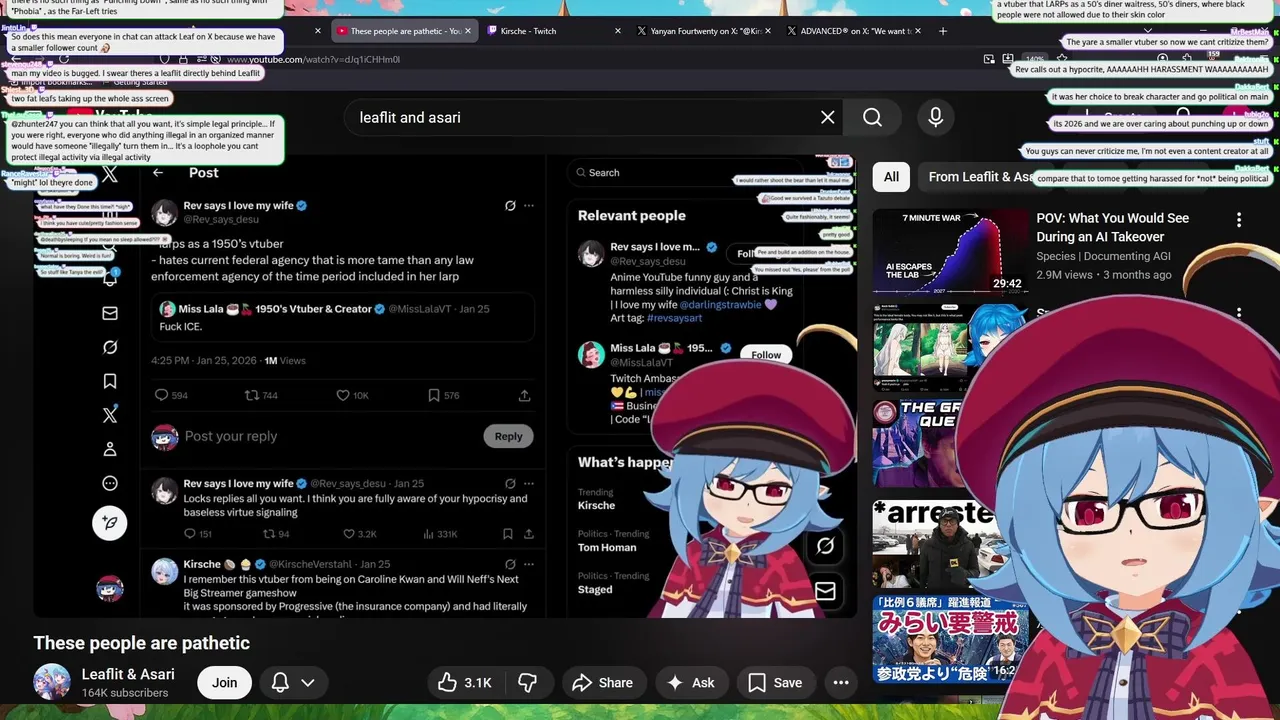Select the From Leaflit & Asari chip

click(x=980, y=177)
